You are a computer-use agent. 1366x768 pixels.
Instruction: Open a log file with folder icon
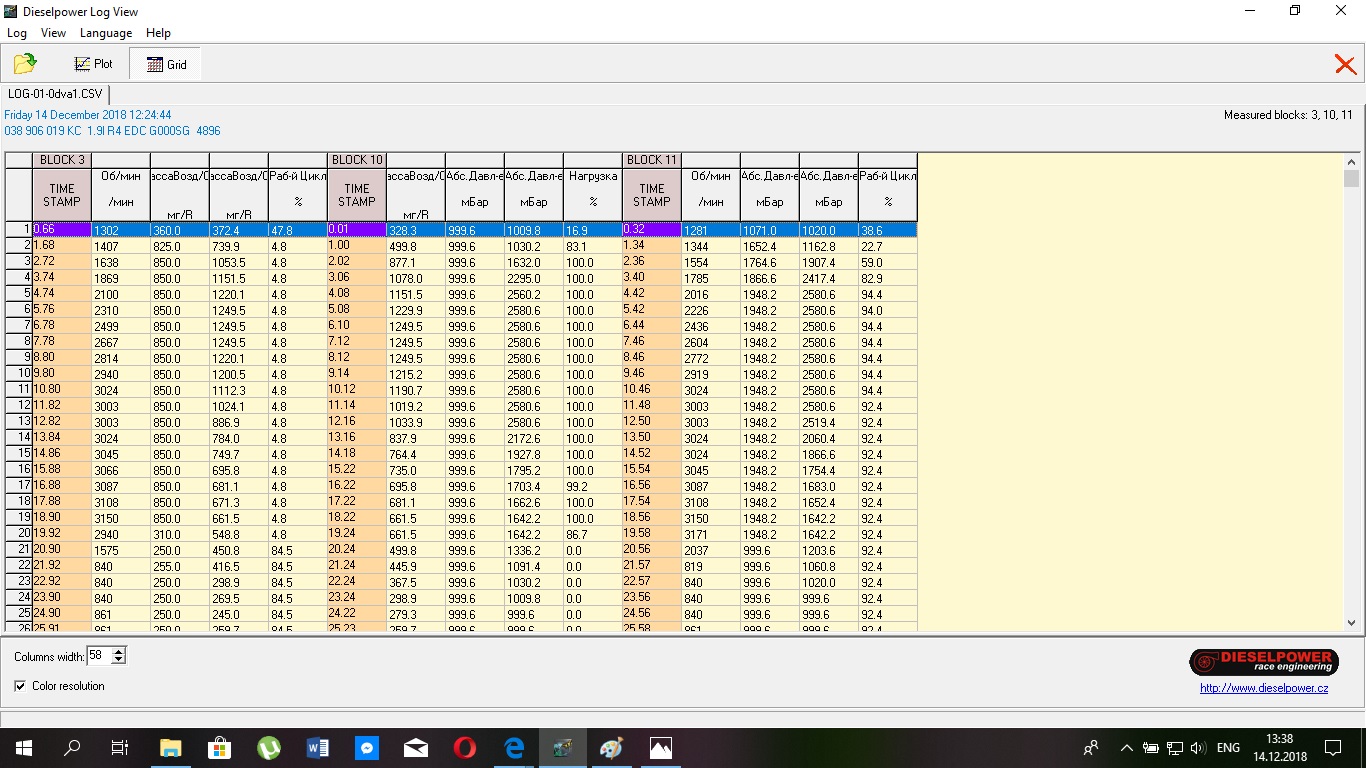[25, 64]
